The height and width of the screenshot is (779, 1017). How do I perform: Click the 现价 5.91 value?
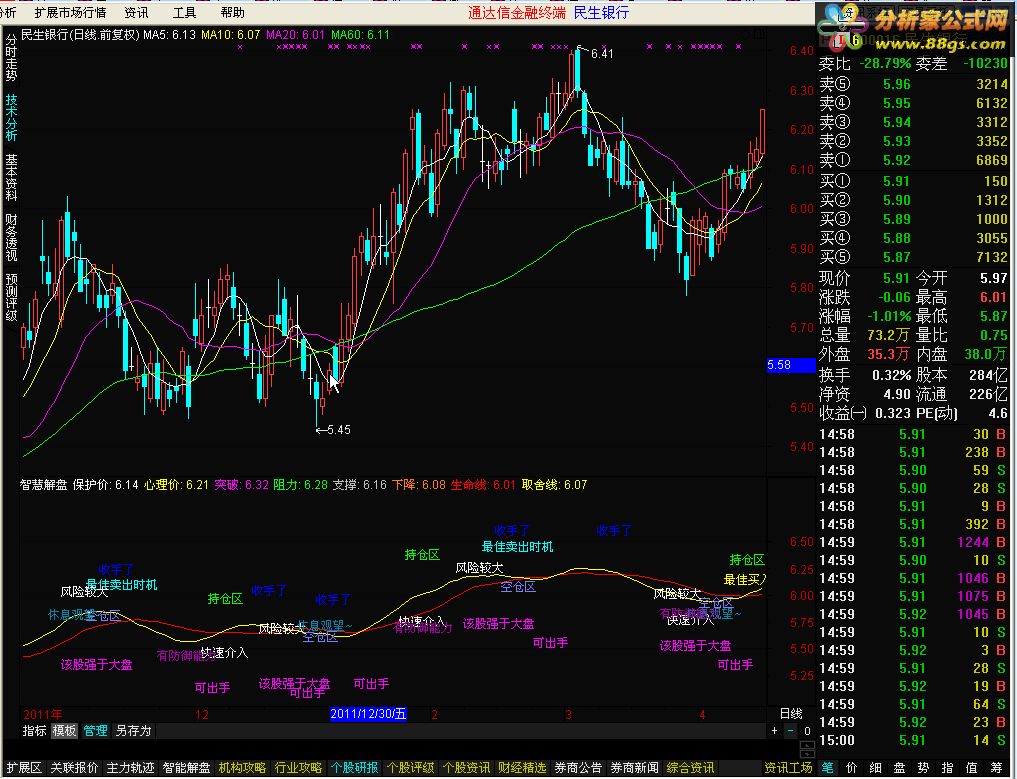click(896, 278)
